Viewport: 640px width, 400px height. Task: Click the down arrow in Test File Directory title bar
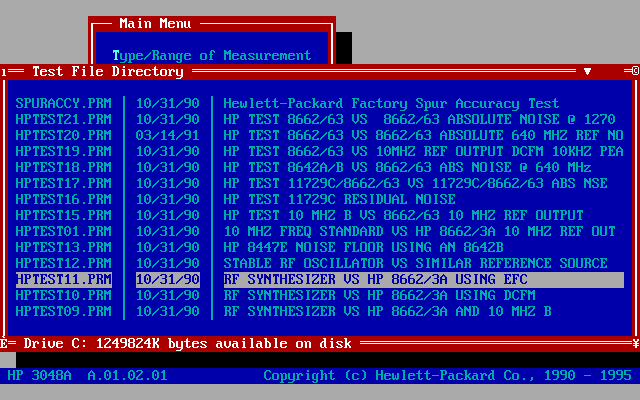[587, 72]
